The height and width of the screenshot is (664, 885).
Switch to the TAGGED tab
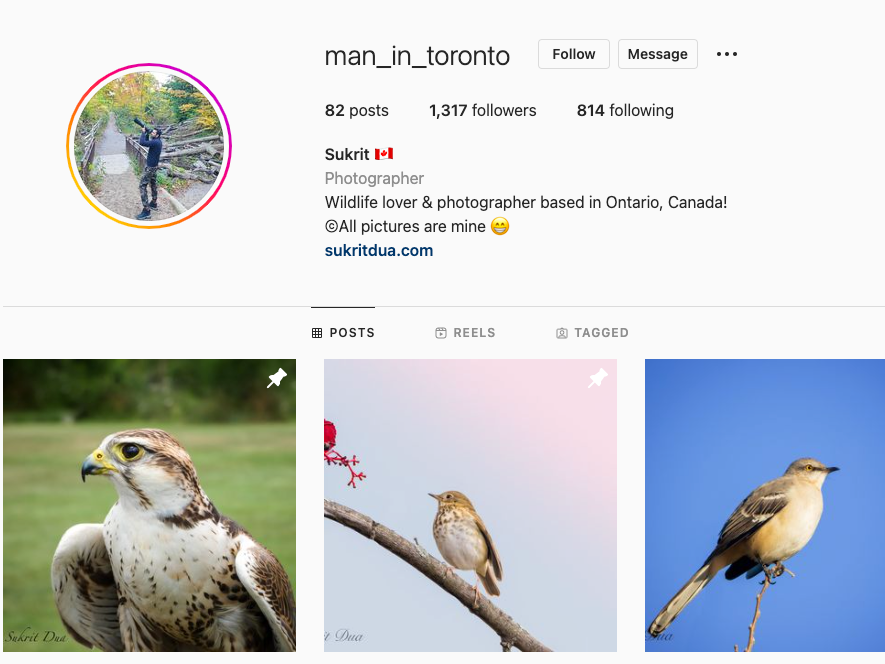592,333
